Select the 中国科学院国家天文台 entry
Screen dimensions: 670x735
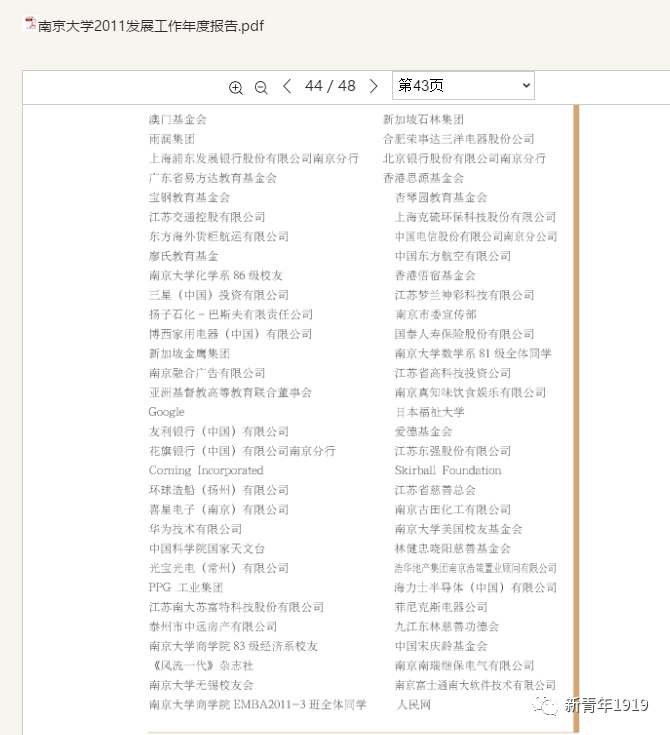[x=207, y=548]
